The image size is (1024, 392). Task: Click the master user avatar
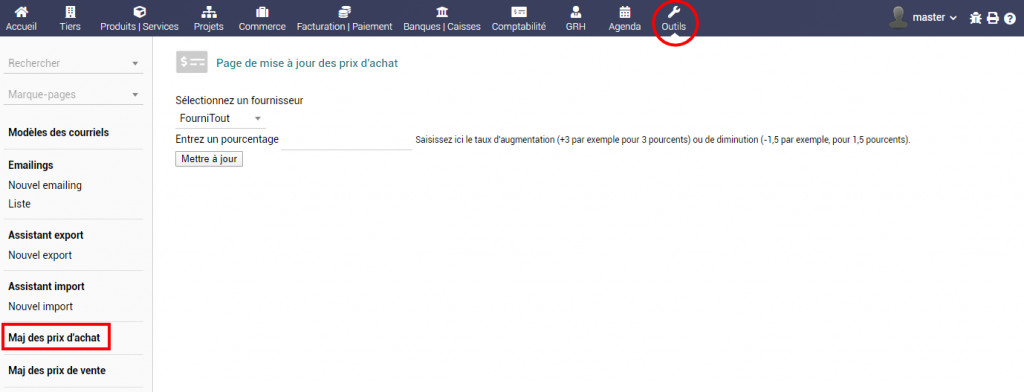pyautogui.click(x=899, y=18)
